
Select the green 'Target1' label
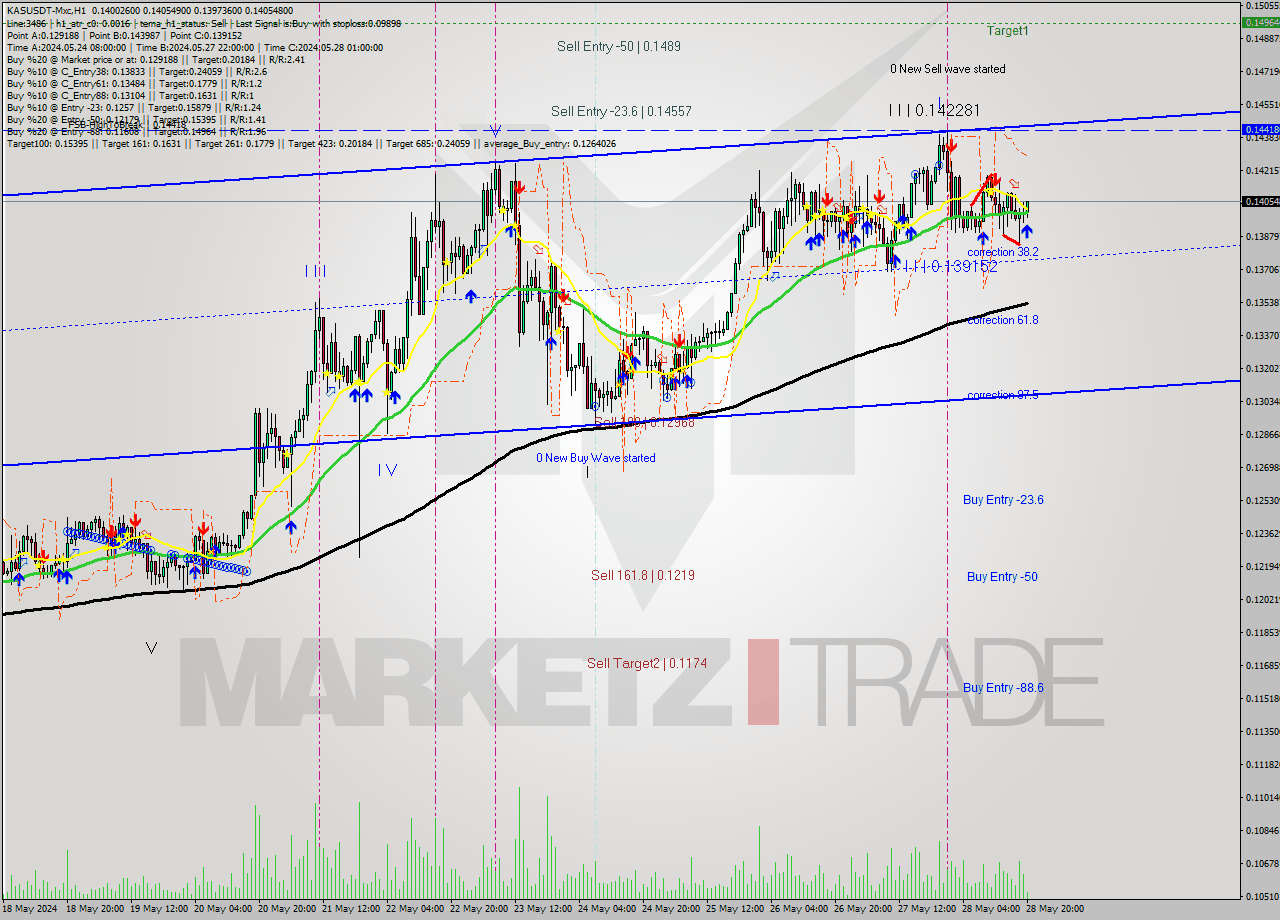tap(1007, 31)
